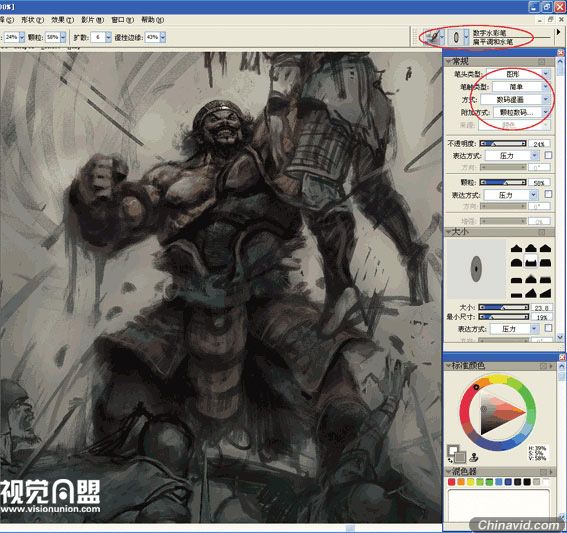Open brush selector flyout arrow at far right
The image size is (567, 533).
click(x=558, y=32)
